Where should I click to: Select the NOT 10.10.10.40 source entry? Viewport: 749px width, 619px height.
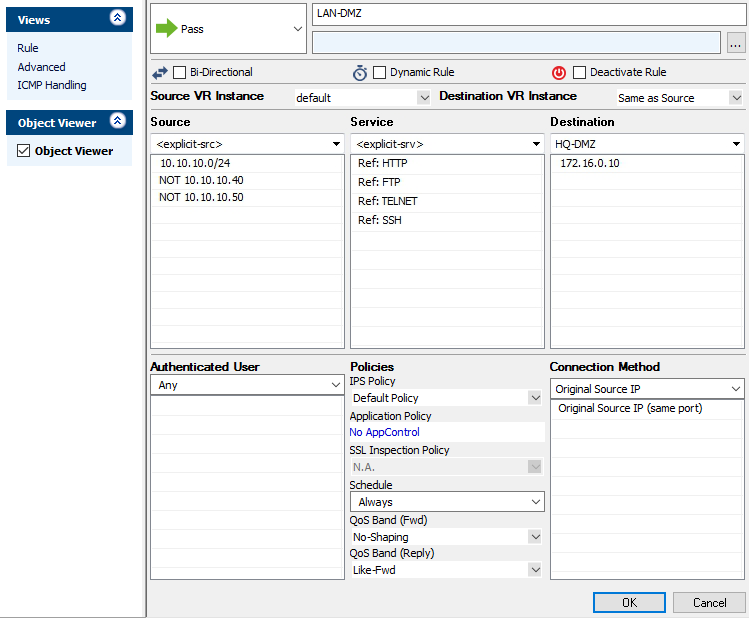tap(247, 181)
